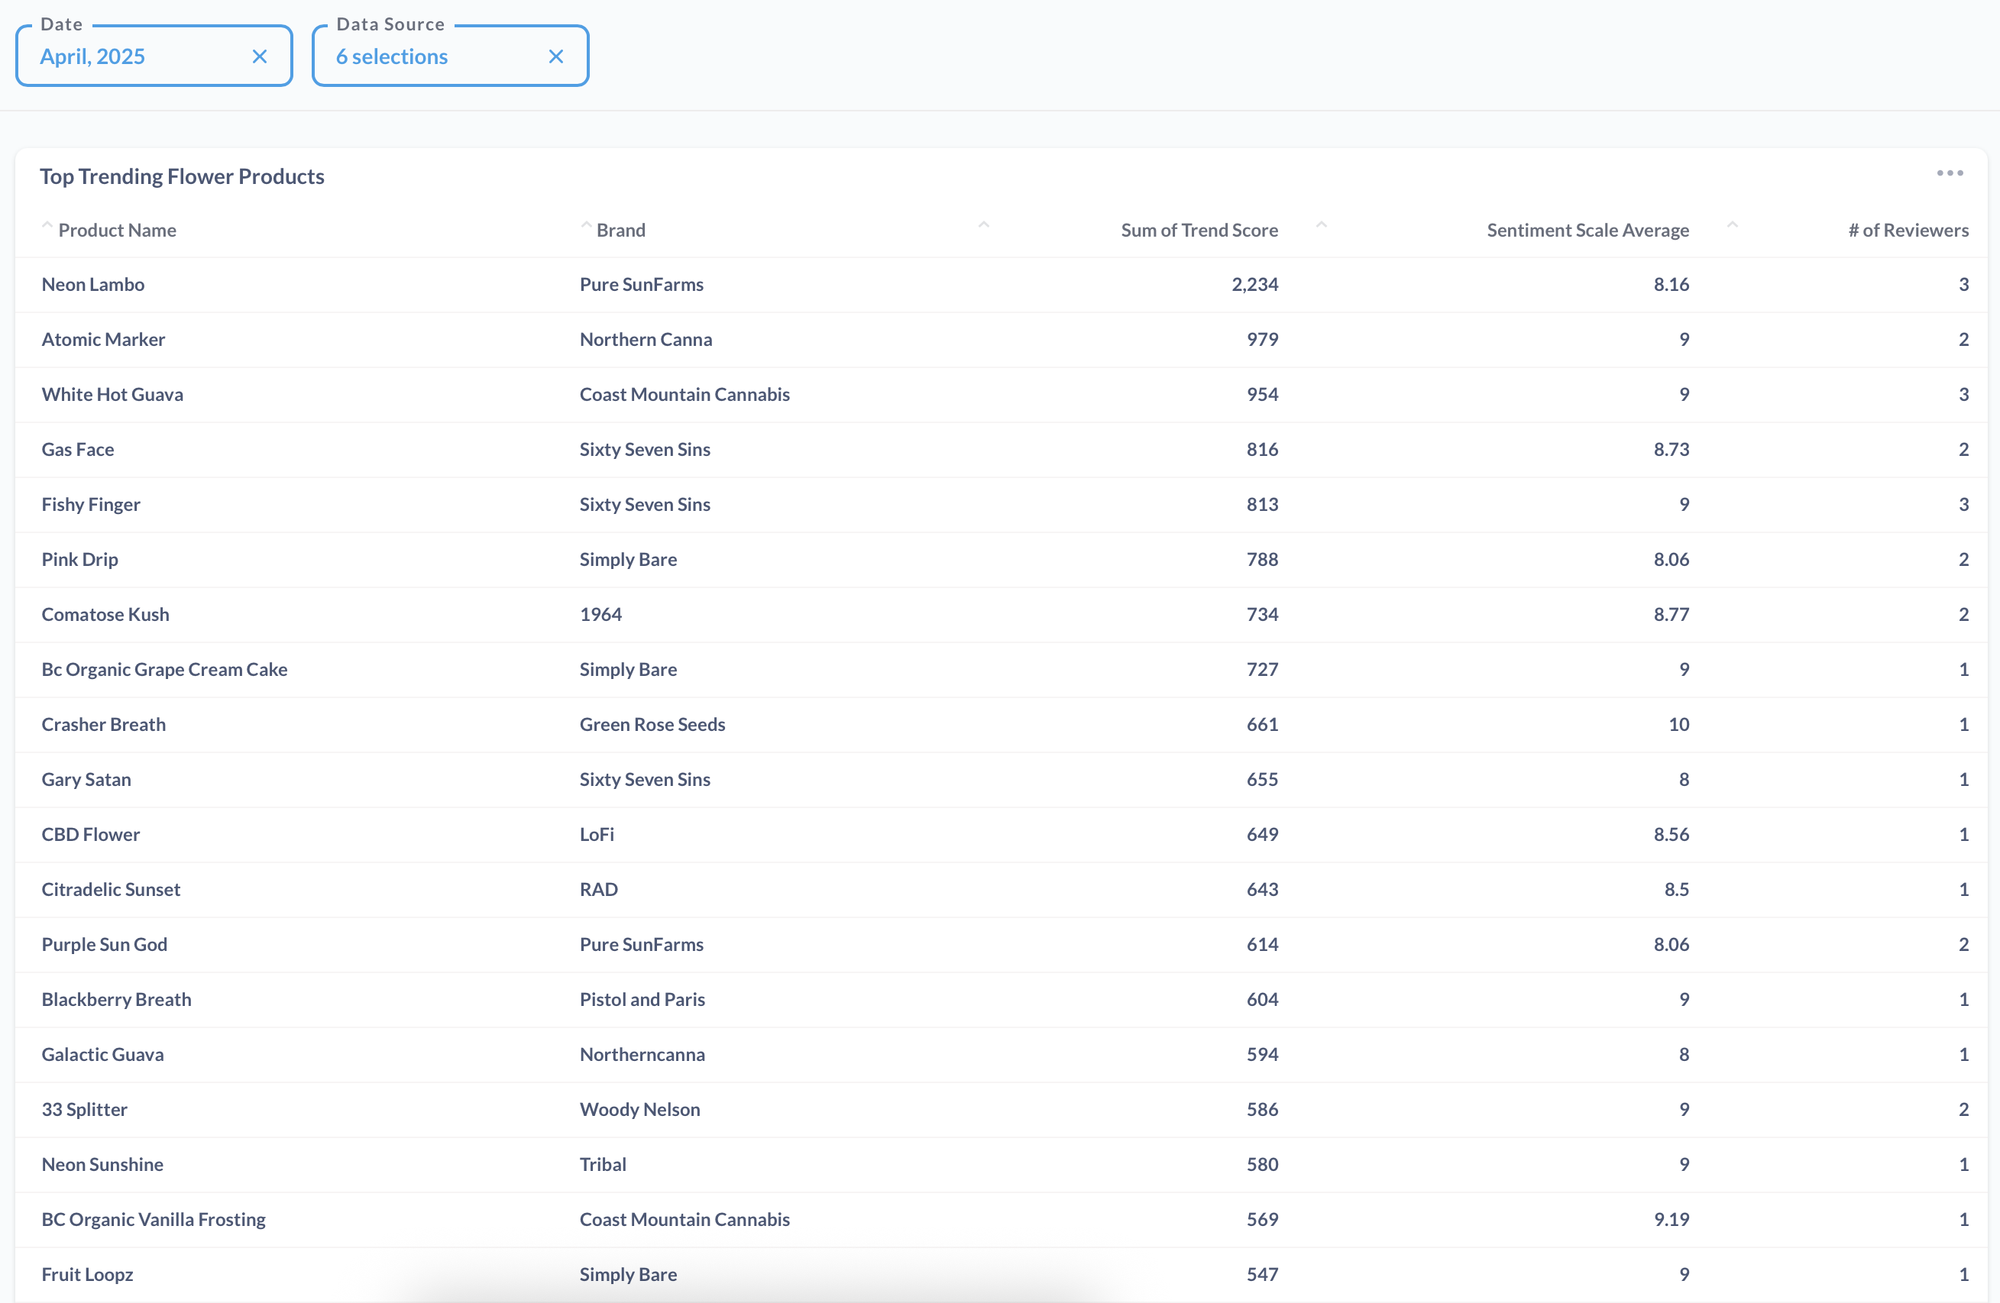
Task: Click the Green Rose Seeds brand cell
Action: pos(652,724)
